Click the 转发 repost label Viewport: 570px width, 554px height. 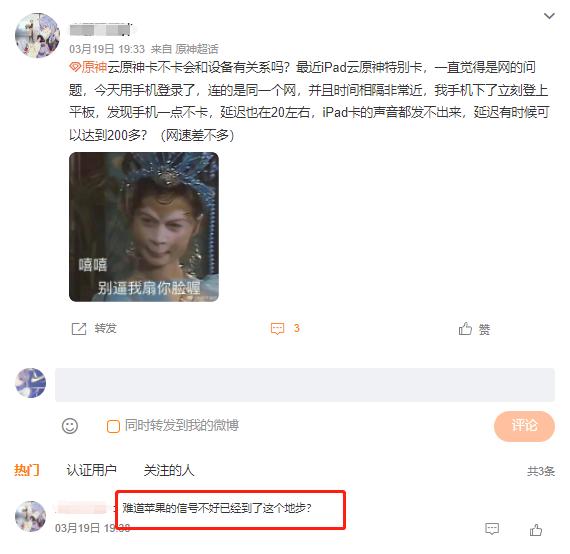click(105, 328)
